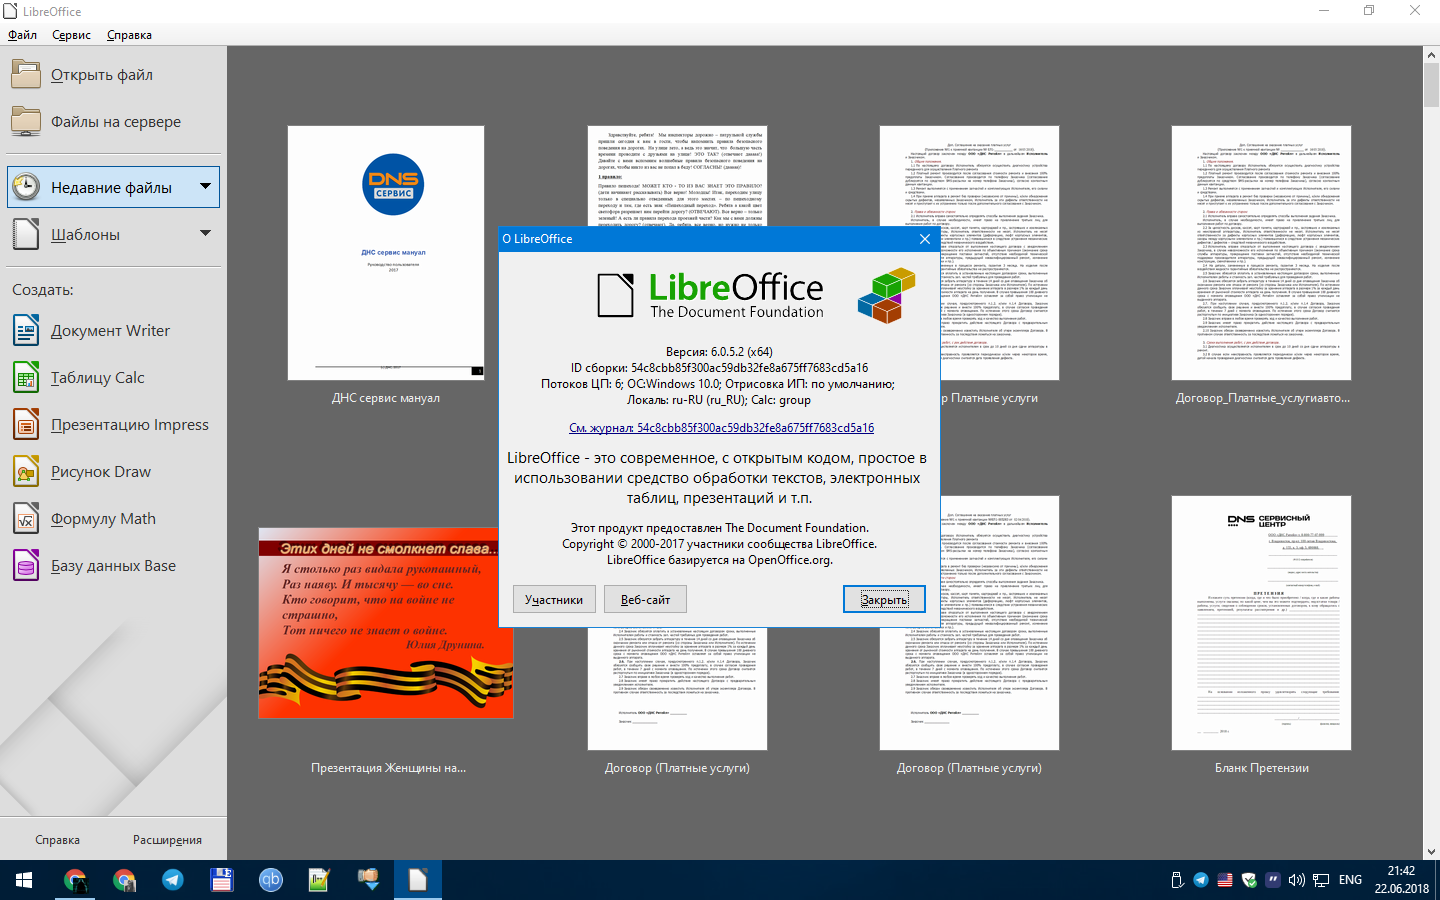Click the Закрыть button in About dialog
1440x900 pixels.
pos(884,599)
